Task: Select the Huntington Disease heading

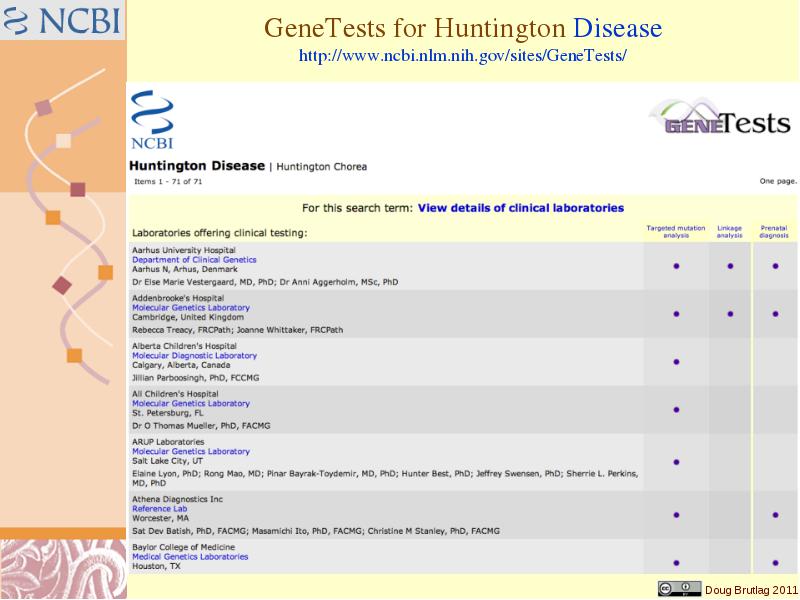Action: tap(197, 166)
